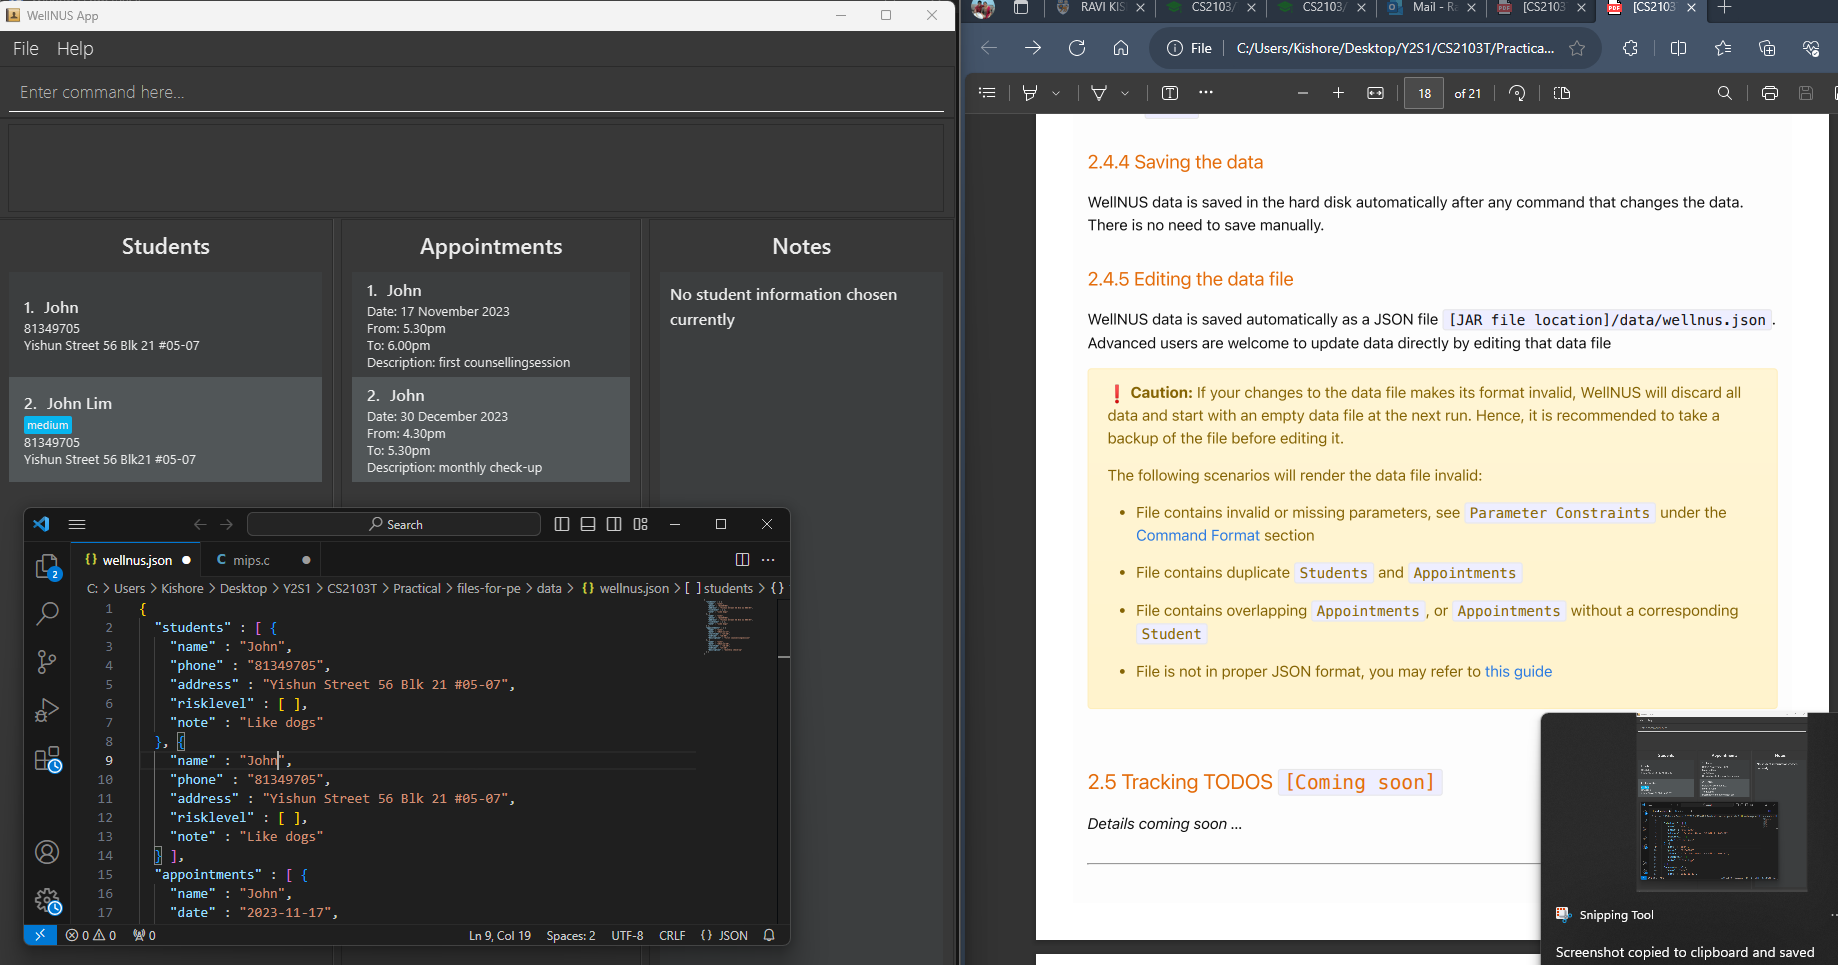The image size is (1838, 965).
Task: Show errors and warnings in VS Code status bar
Action: pyautogui.click(x=91, y=935)
